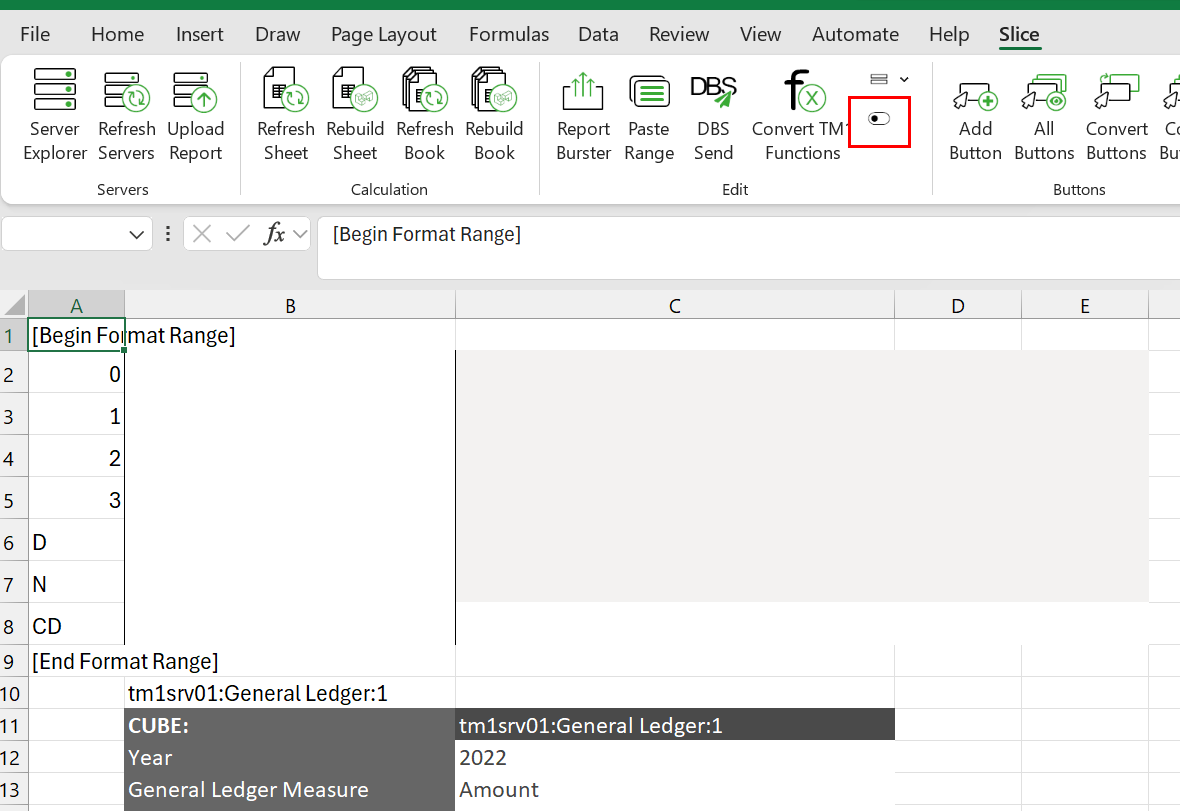Click the Add Button command

pos(975,114)
